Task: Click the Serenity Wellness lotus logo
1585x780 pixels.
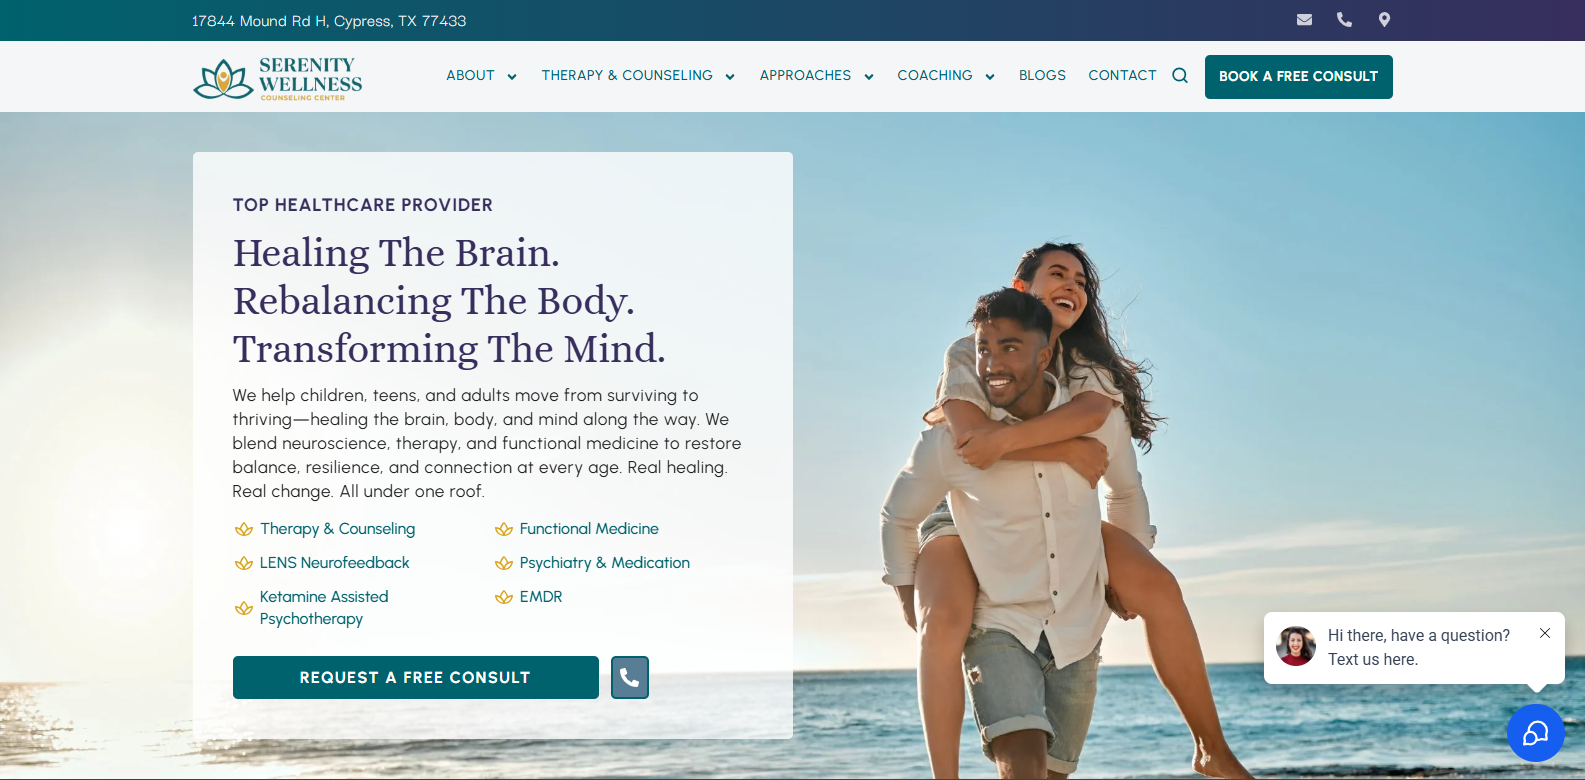Action: pos(278,78)
